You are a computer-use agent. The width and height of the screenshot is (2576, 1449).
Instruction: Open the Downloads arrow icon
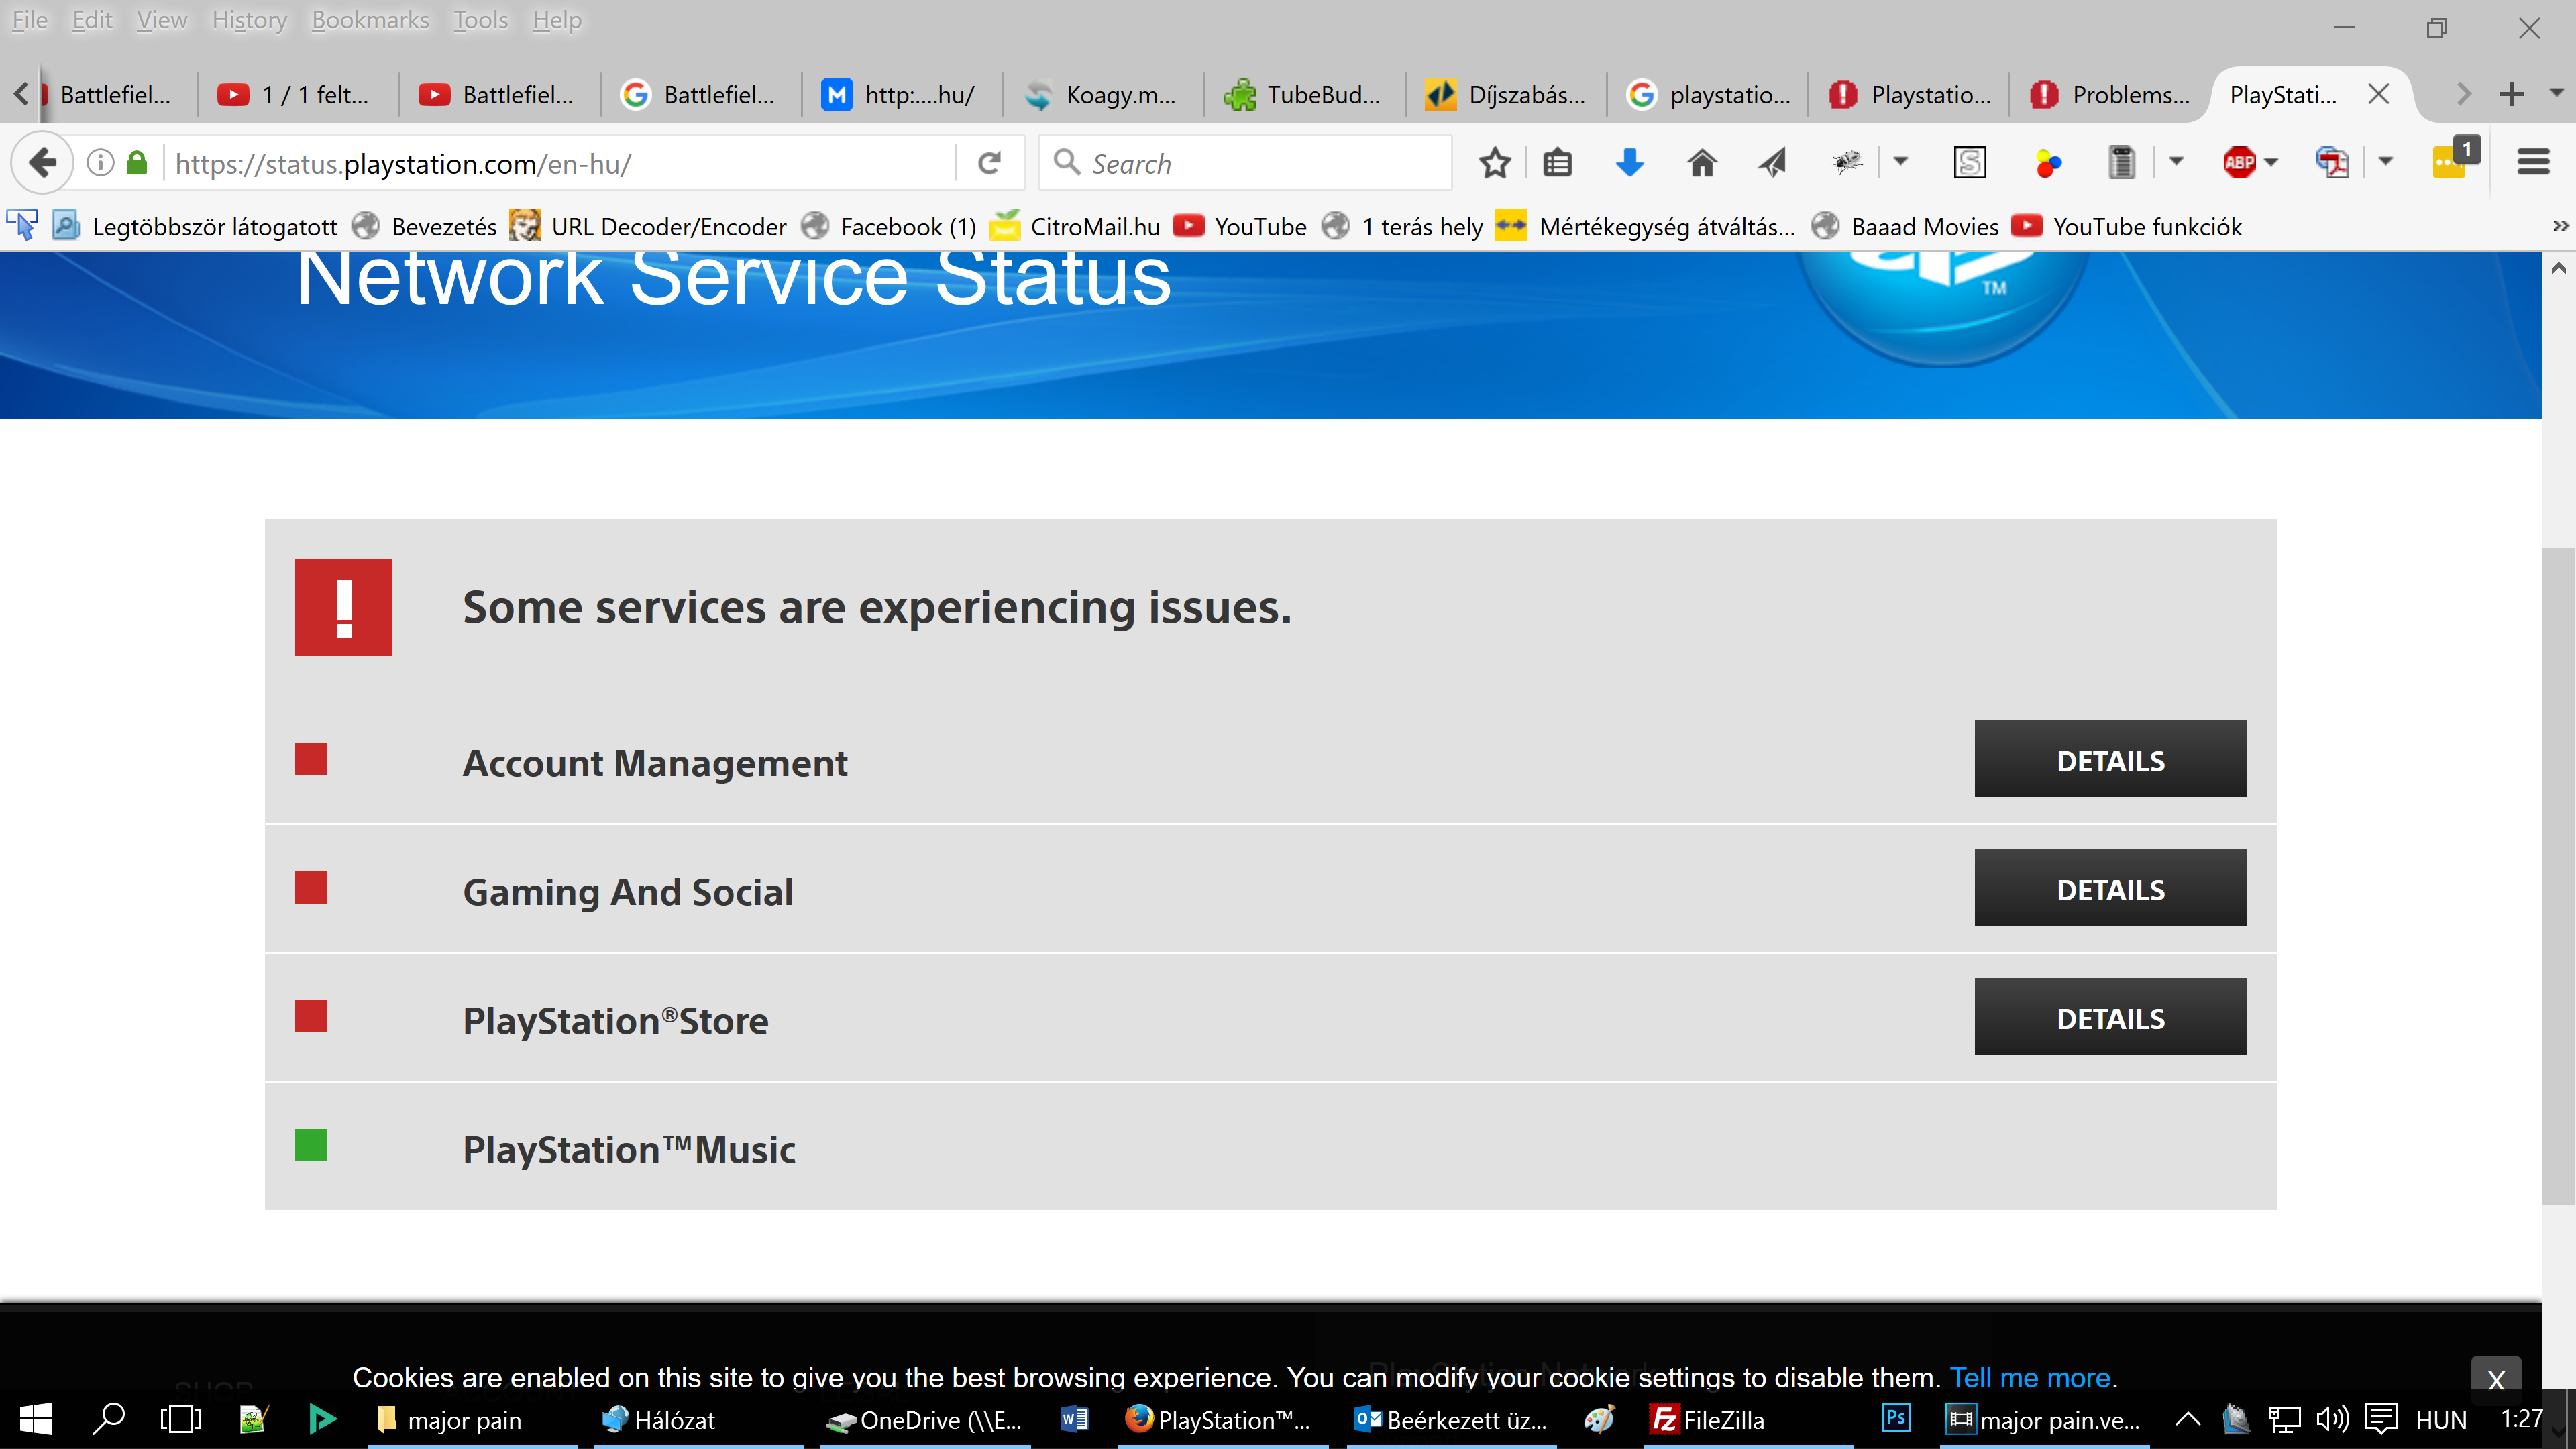[x=1630, y=162]
